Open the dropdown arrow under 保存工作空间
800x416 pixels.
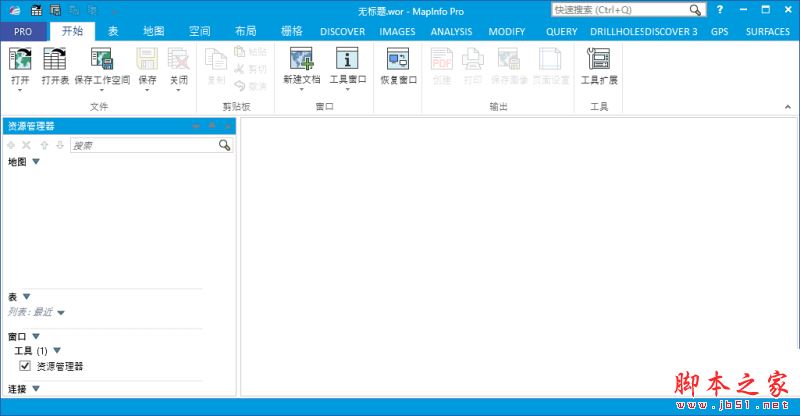point(102,90)
